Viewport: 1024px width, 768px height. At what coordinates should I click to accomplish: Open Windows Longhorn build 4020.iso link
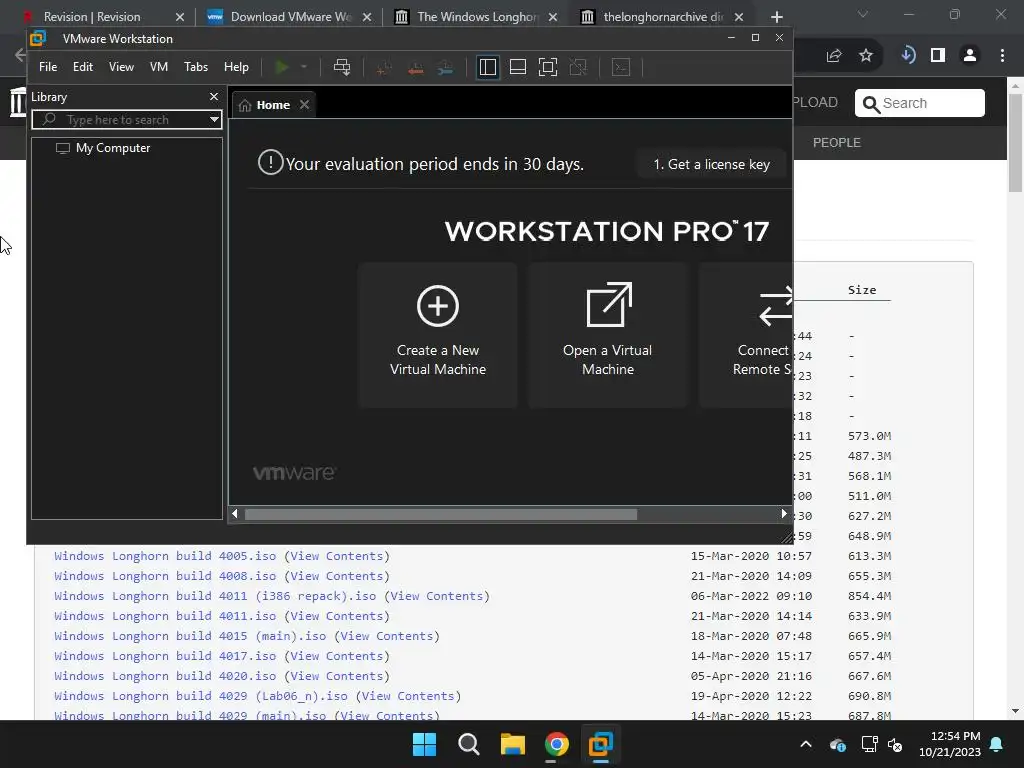[x=165, y=677]
